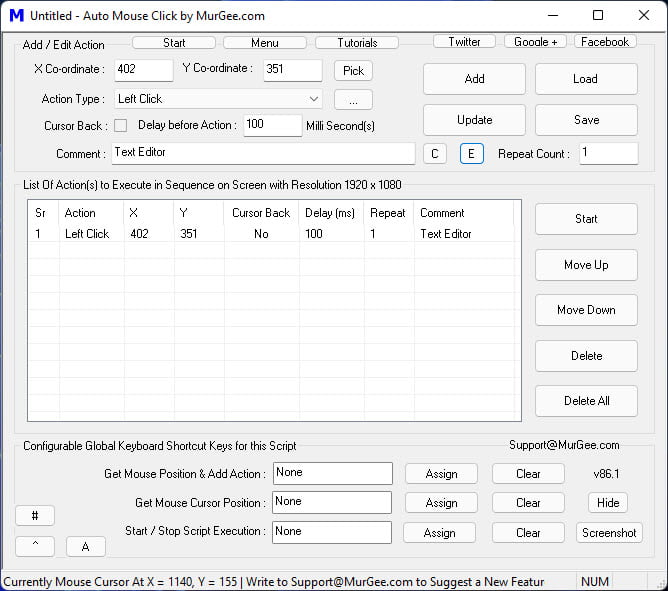Screen dimensions: 668x591
Task: Click the Comment text field
Action: coord(263,153)
